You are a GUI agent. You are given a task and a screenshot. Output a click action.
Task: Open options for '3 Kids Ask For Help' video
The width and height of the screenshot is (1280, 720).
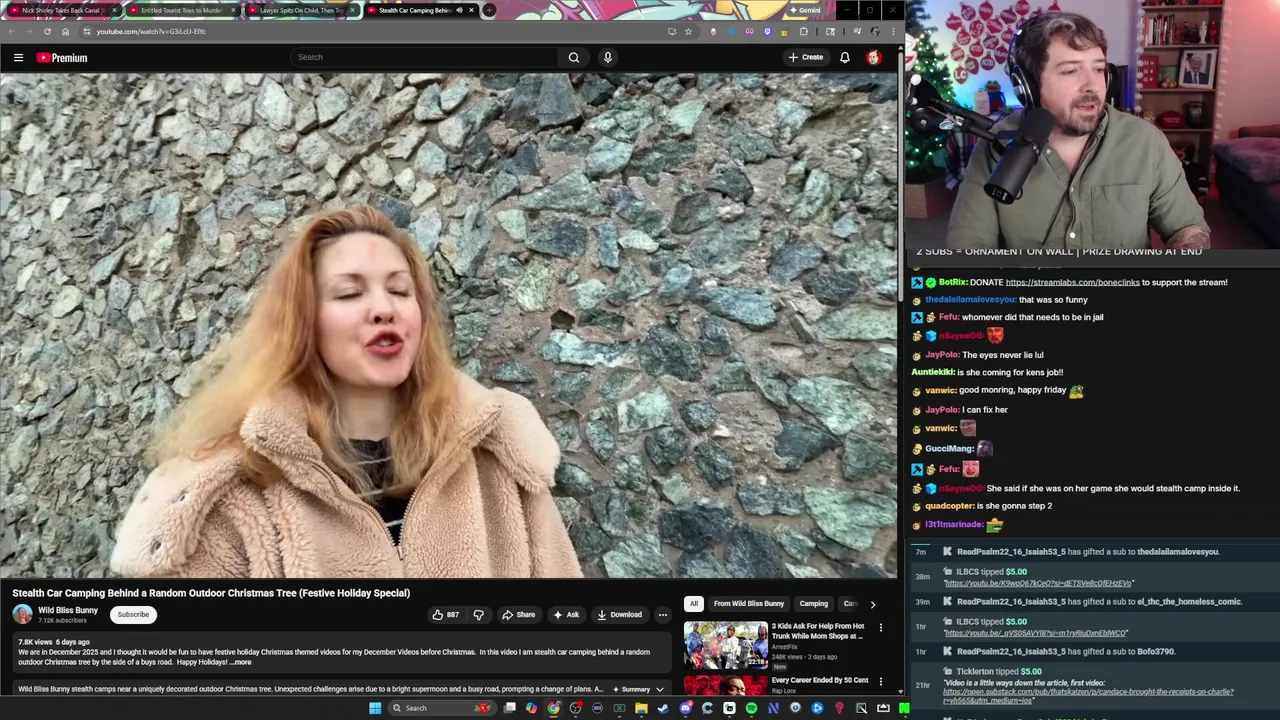[880, 628]
